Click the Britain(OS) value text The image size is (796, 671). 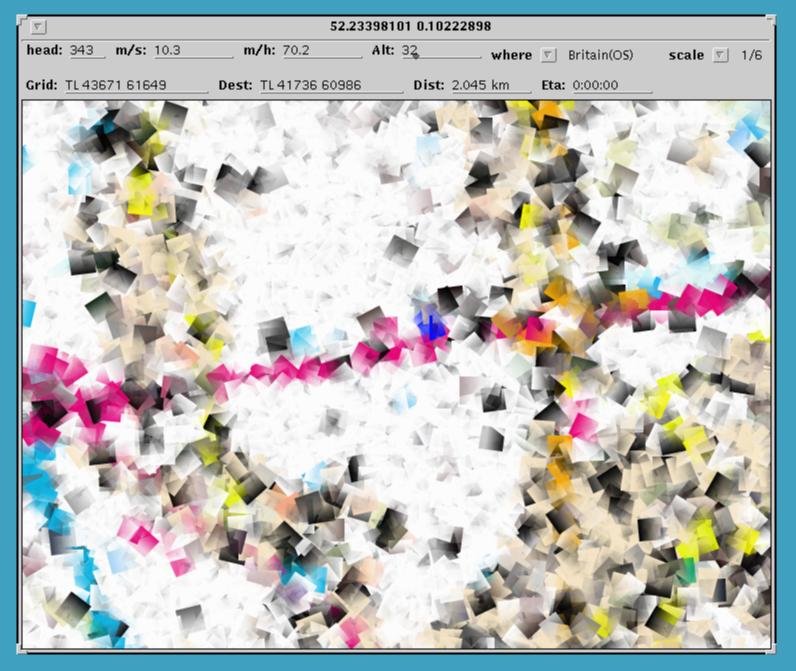point(601,55)
